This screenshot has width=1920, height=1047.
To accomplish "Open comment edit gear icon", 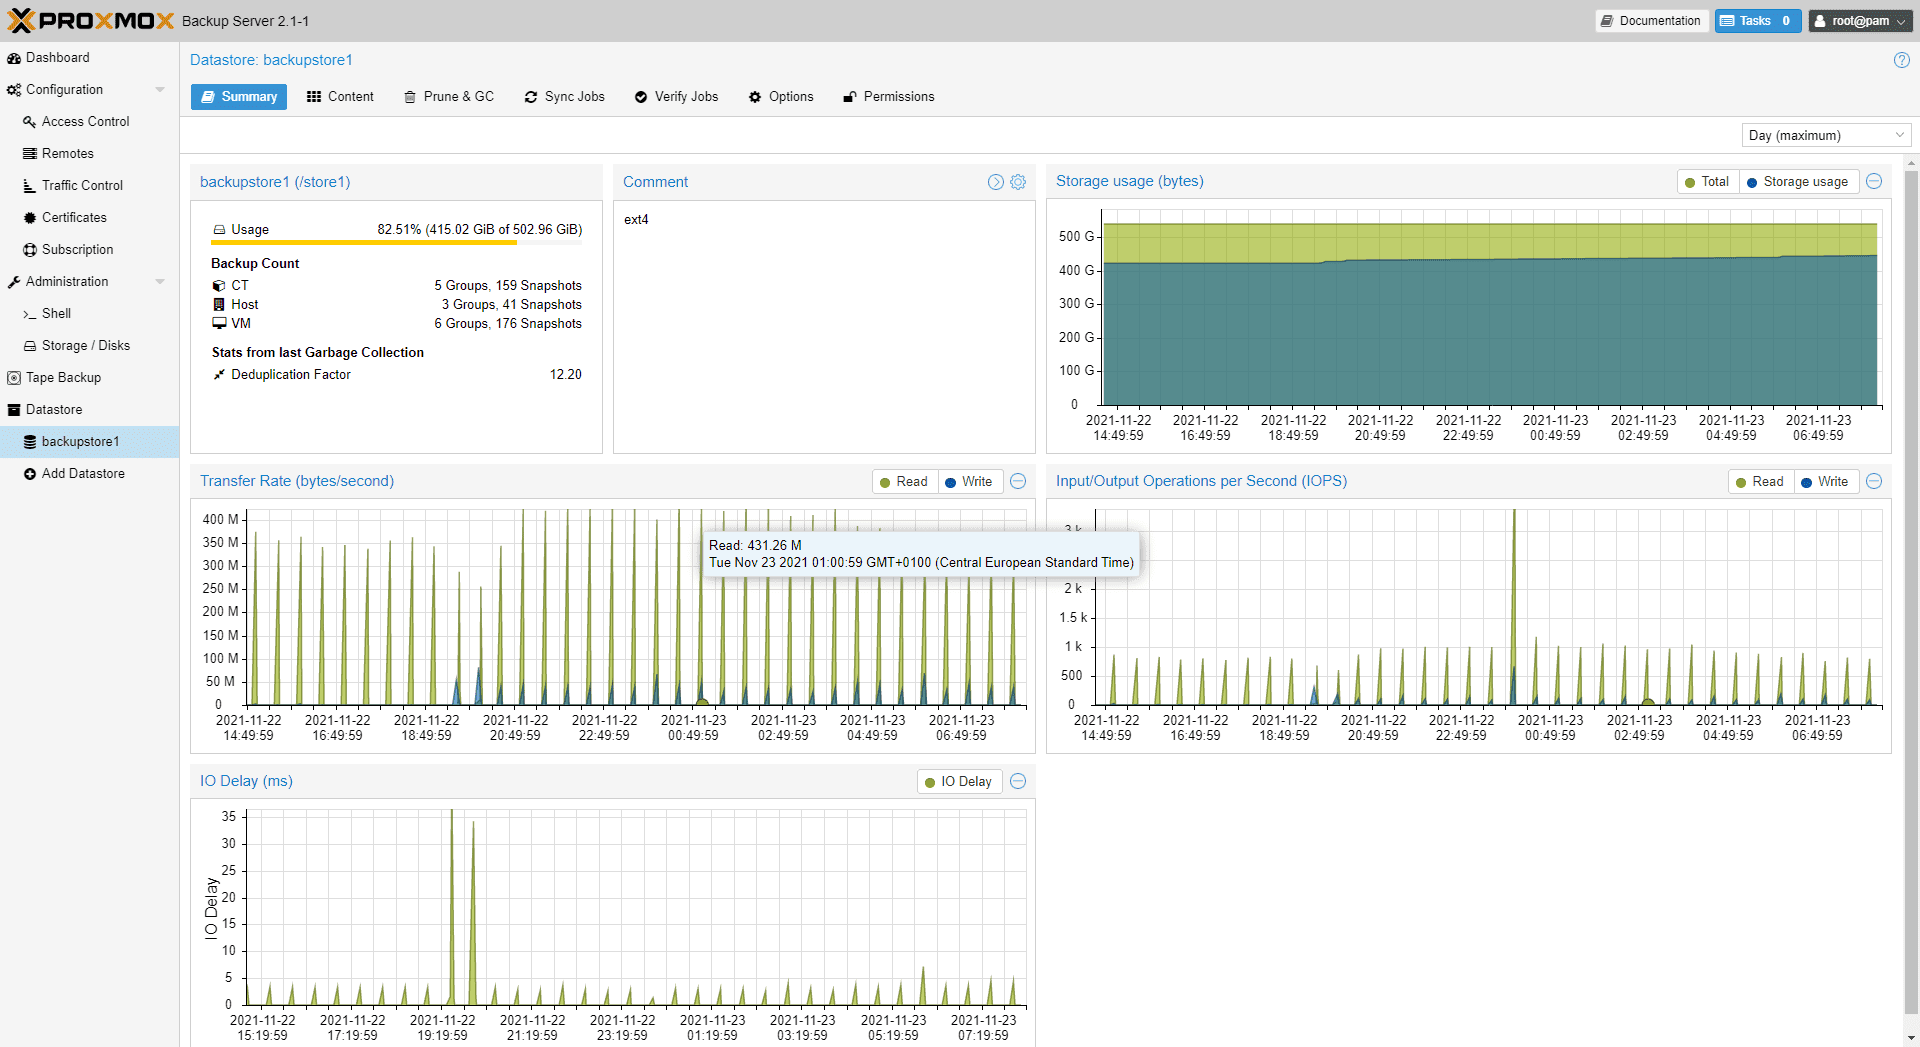I will tap(1018, 182).
